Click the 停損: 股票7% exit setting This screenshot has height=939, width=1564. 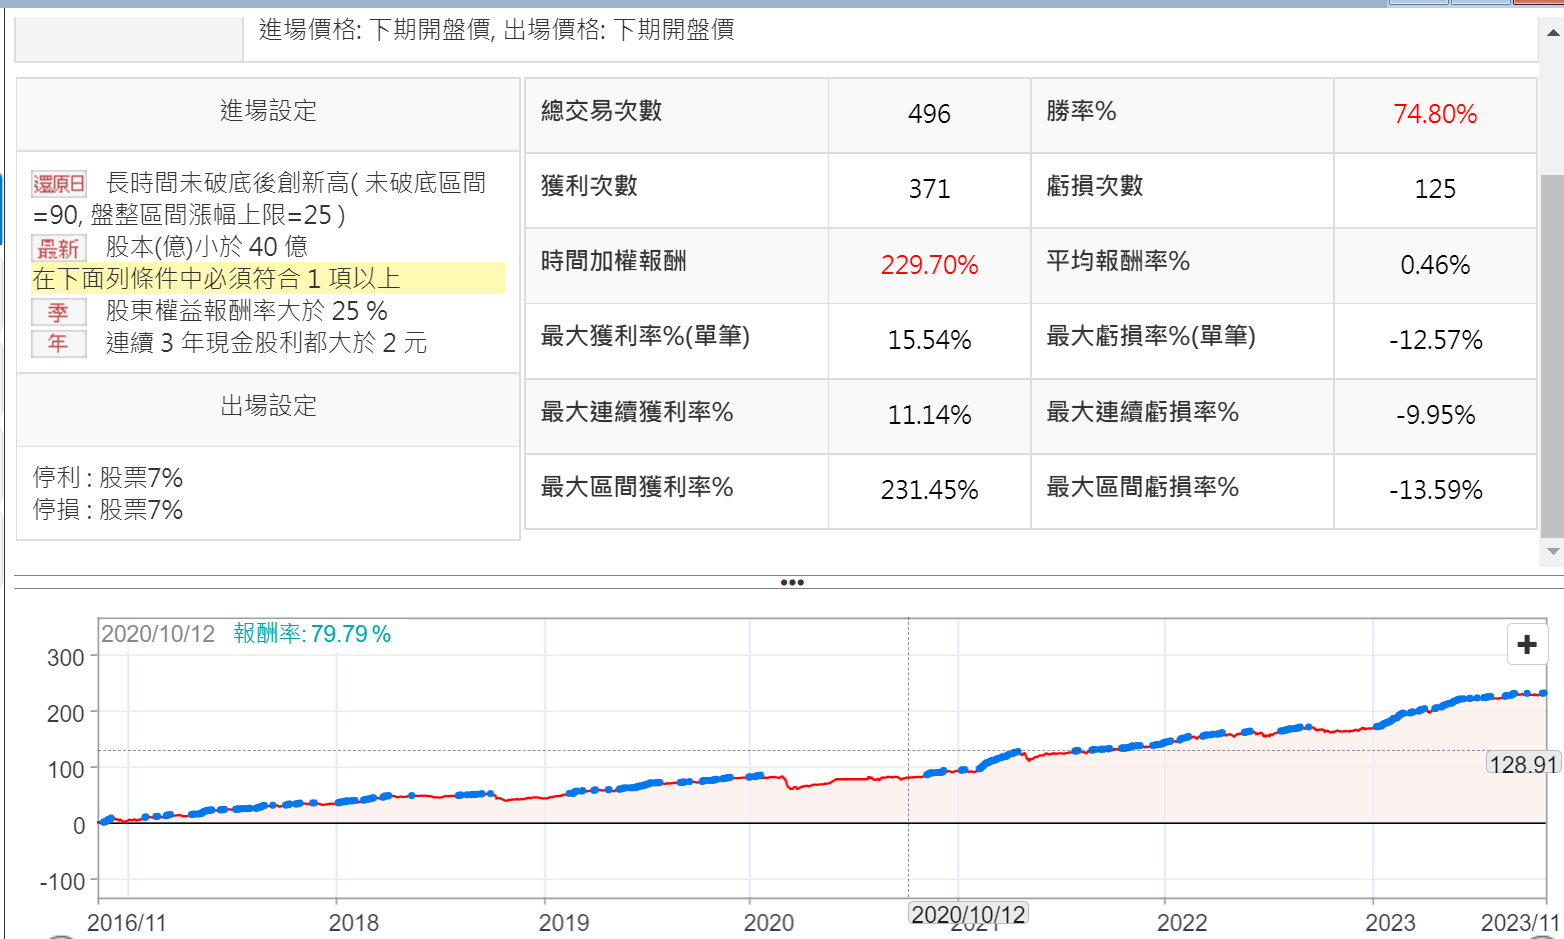click(x=108, y=510)
